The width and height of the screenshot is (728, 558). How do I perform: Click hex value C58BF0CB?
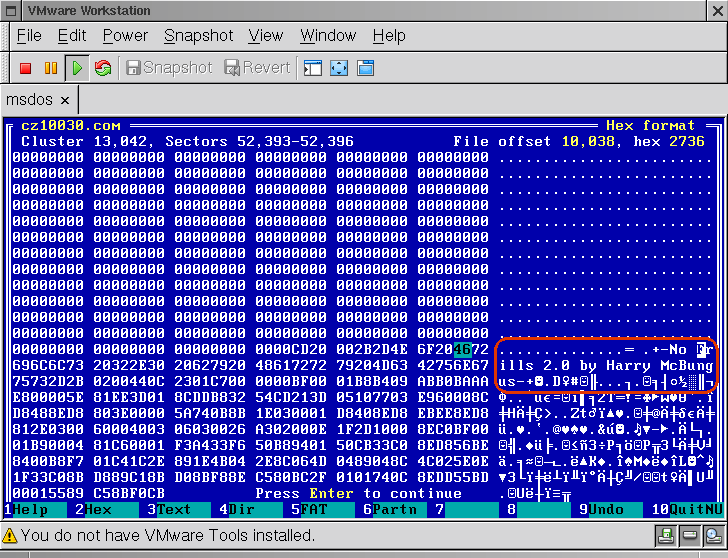coord(129,493)
